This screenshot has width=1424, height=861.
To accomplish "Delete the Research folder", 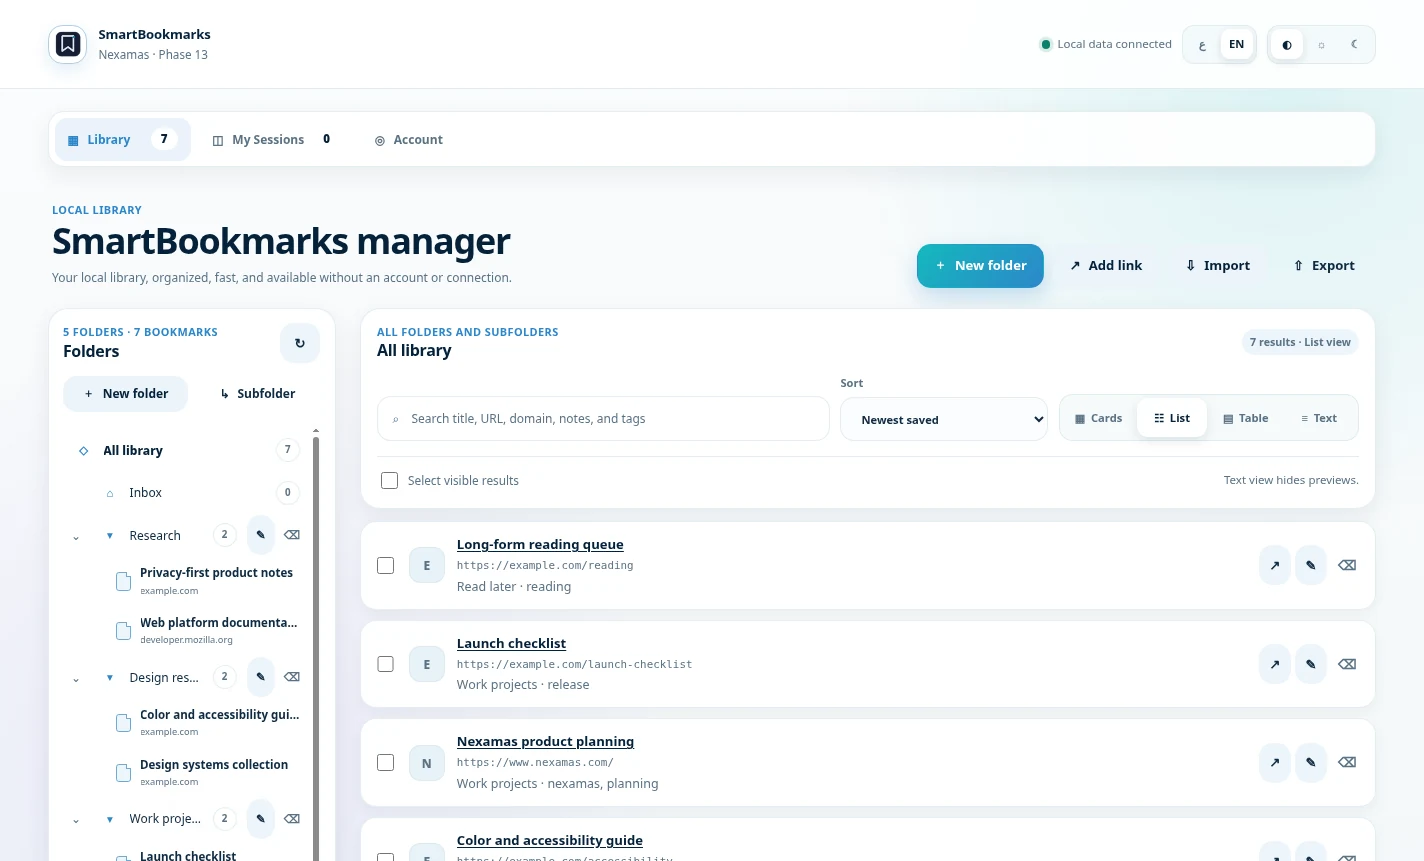I will point(292,535).
